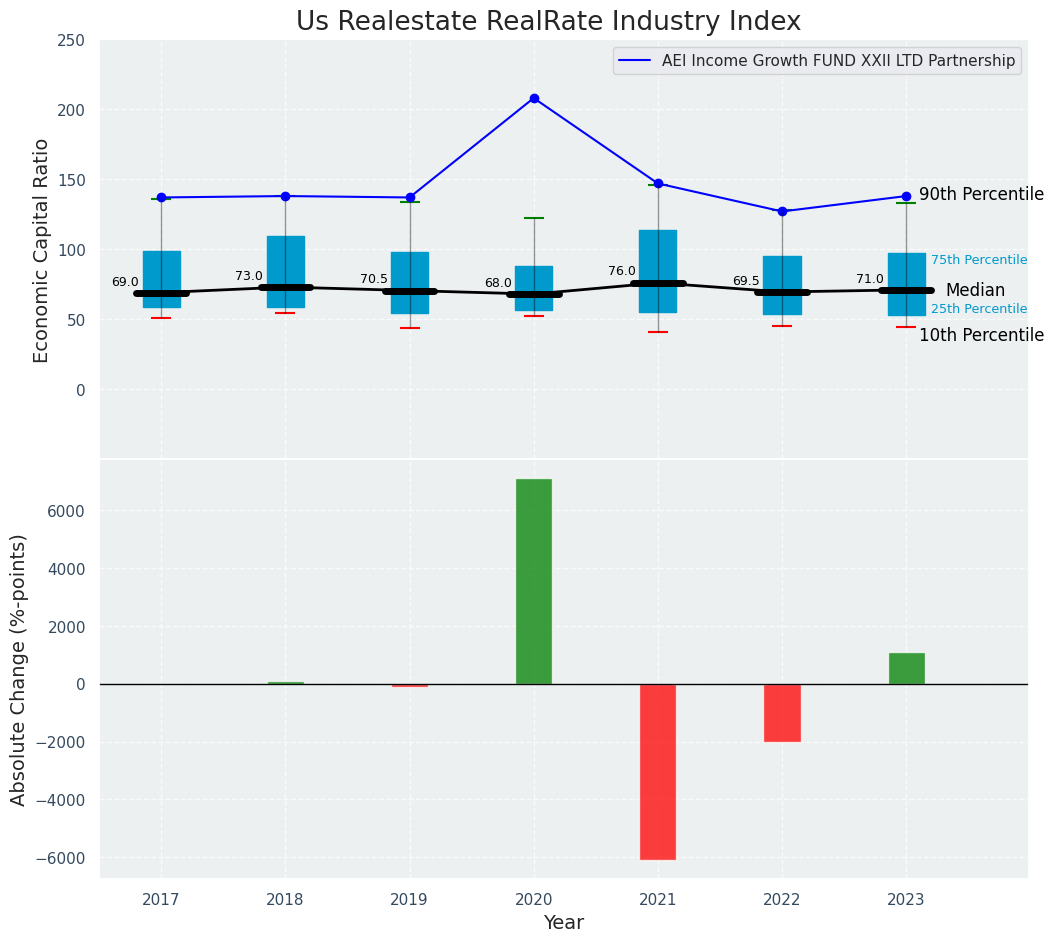Select the 10th Percentile annotation label
Screen dimensions: 1054x942
pos(980,335)
